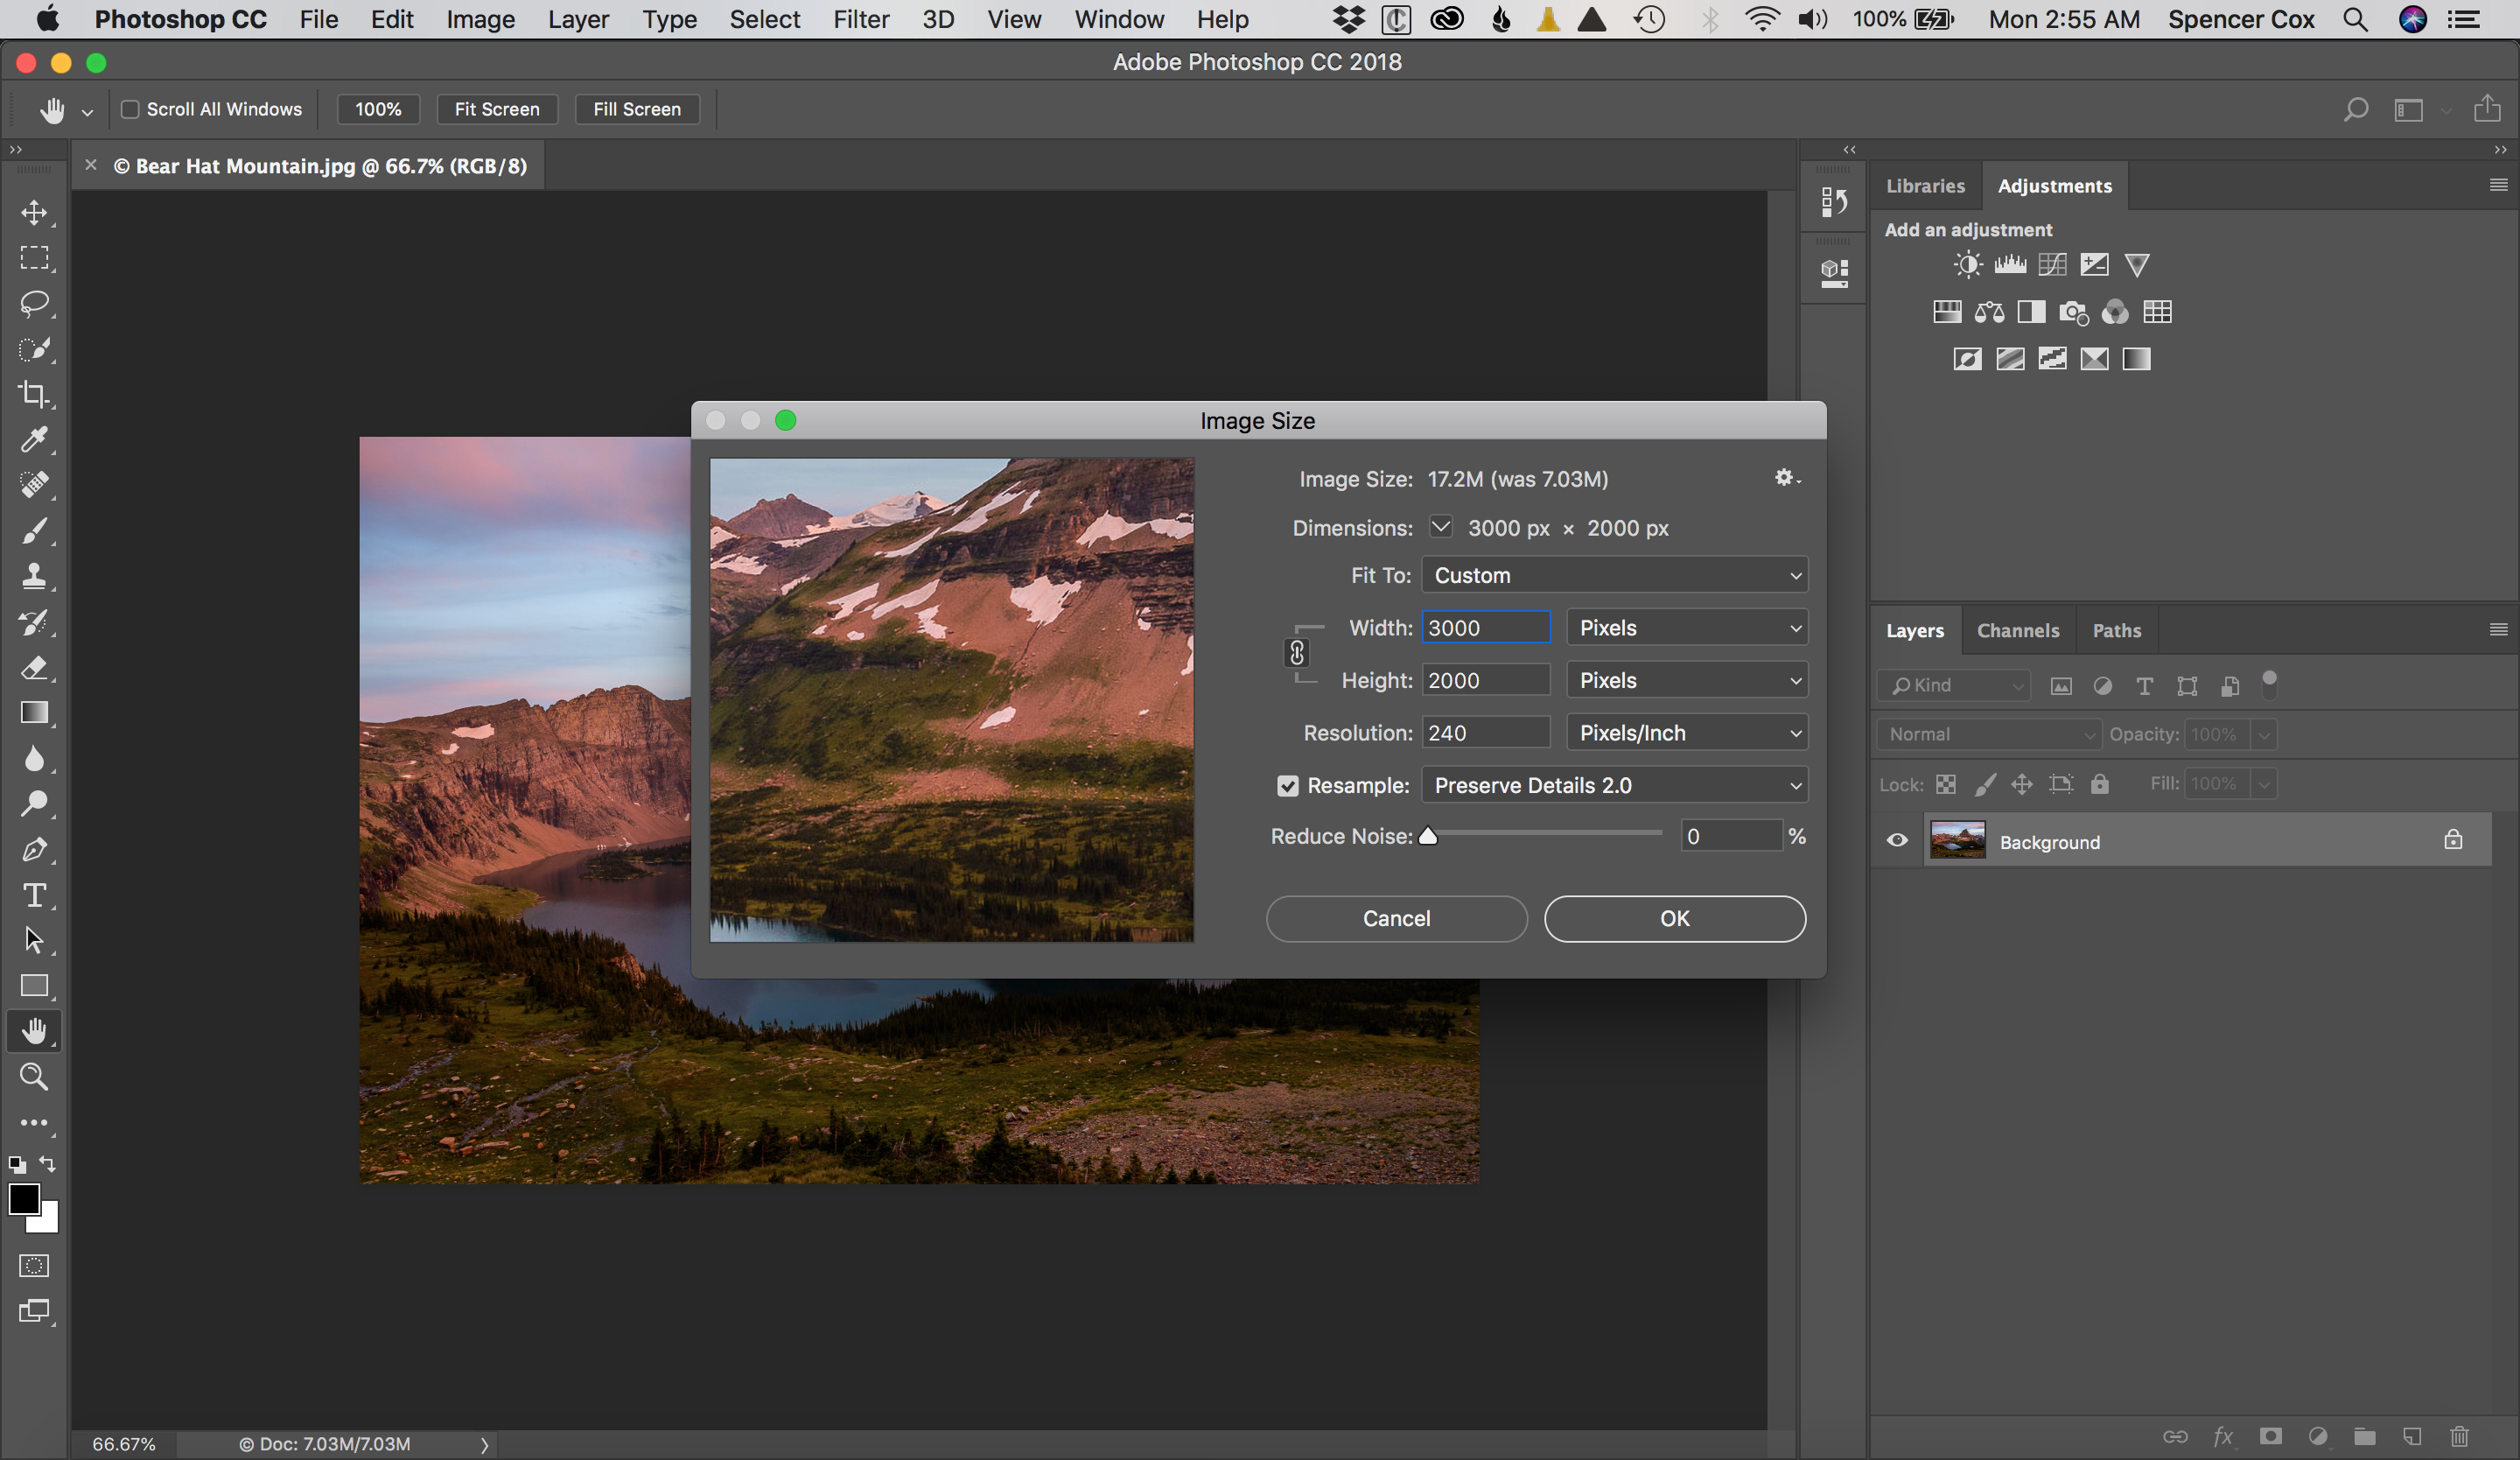This screenshot has width=2520, height=1460.
Task: Hide the Background layer visibility
Action: [x=1898, y=839]
